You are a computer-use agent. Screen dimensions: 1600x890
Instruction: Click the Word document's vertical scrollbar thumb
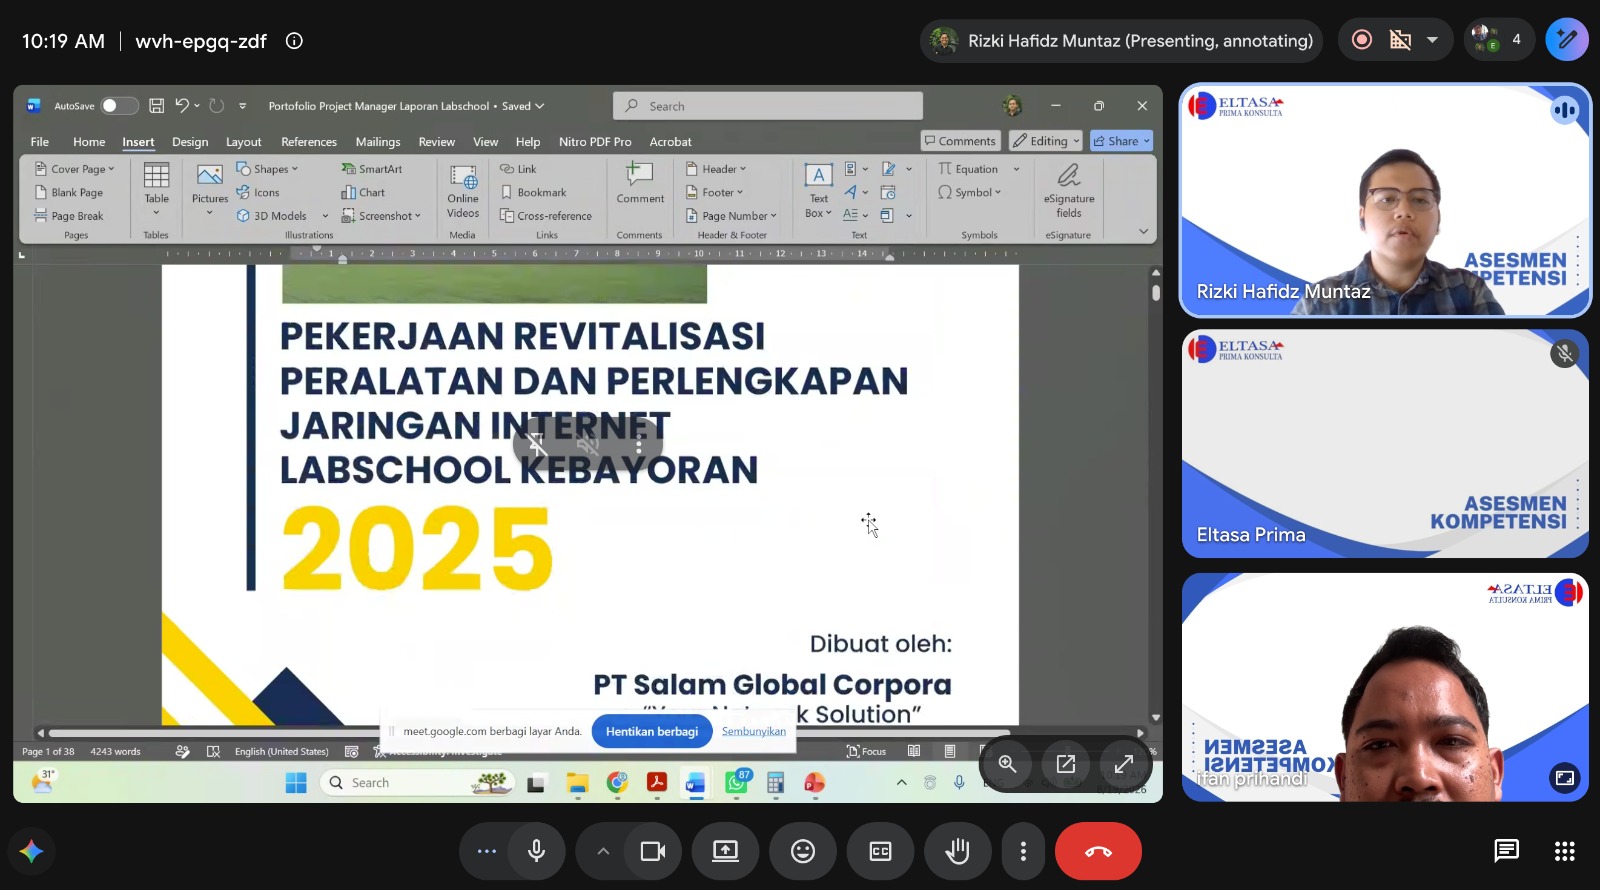pos(1156,293)
